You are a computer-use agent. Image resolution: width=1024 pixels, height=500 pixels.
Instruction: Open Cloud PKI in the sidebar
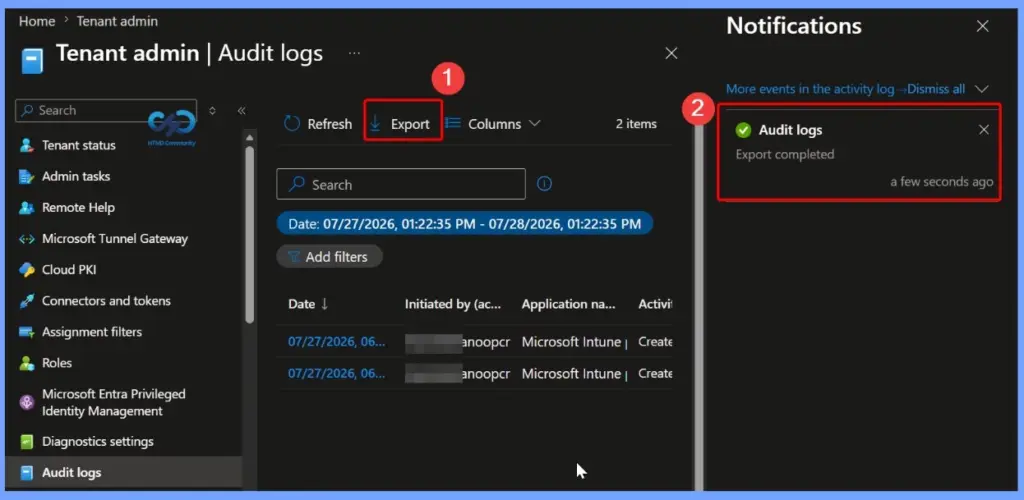[69, 270]
